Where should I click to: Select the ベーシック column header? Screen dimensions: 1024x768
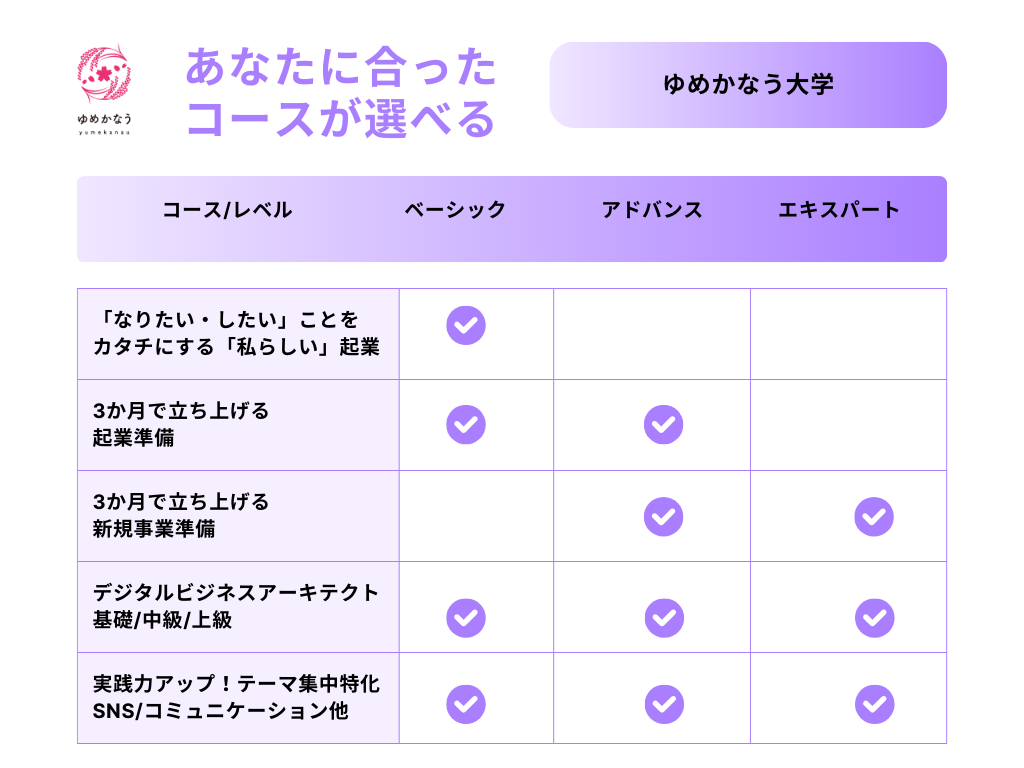click(x=455, y=210)
